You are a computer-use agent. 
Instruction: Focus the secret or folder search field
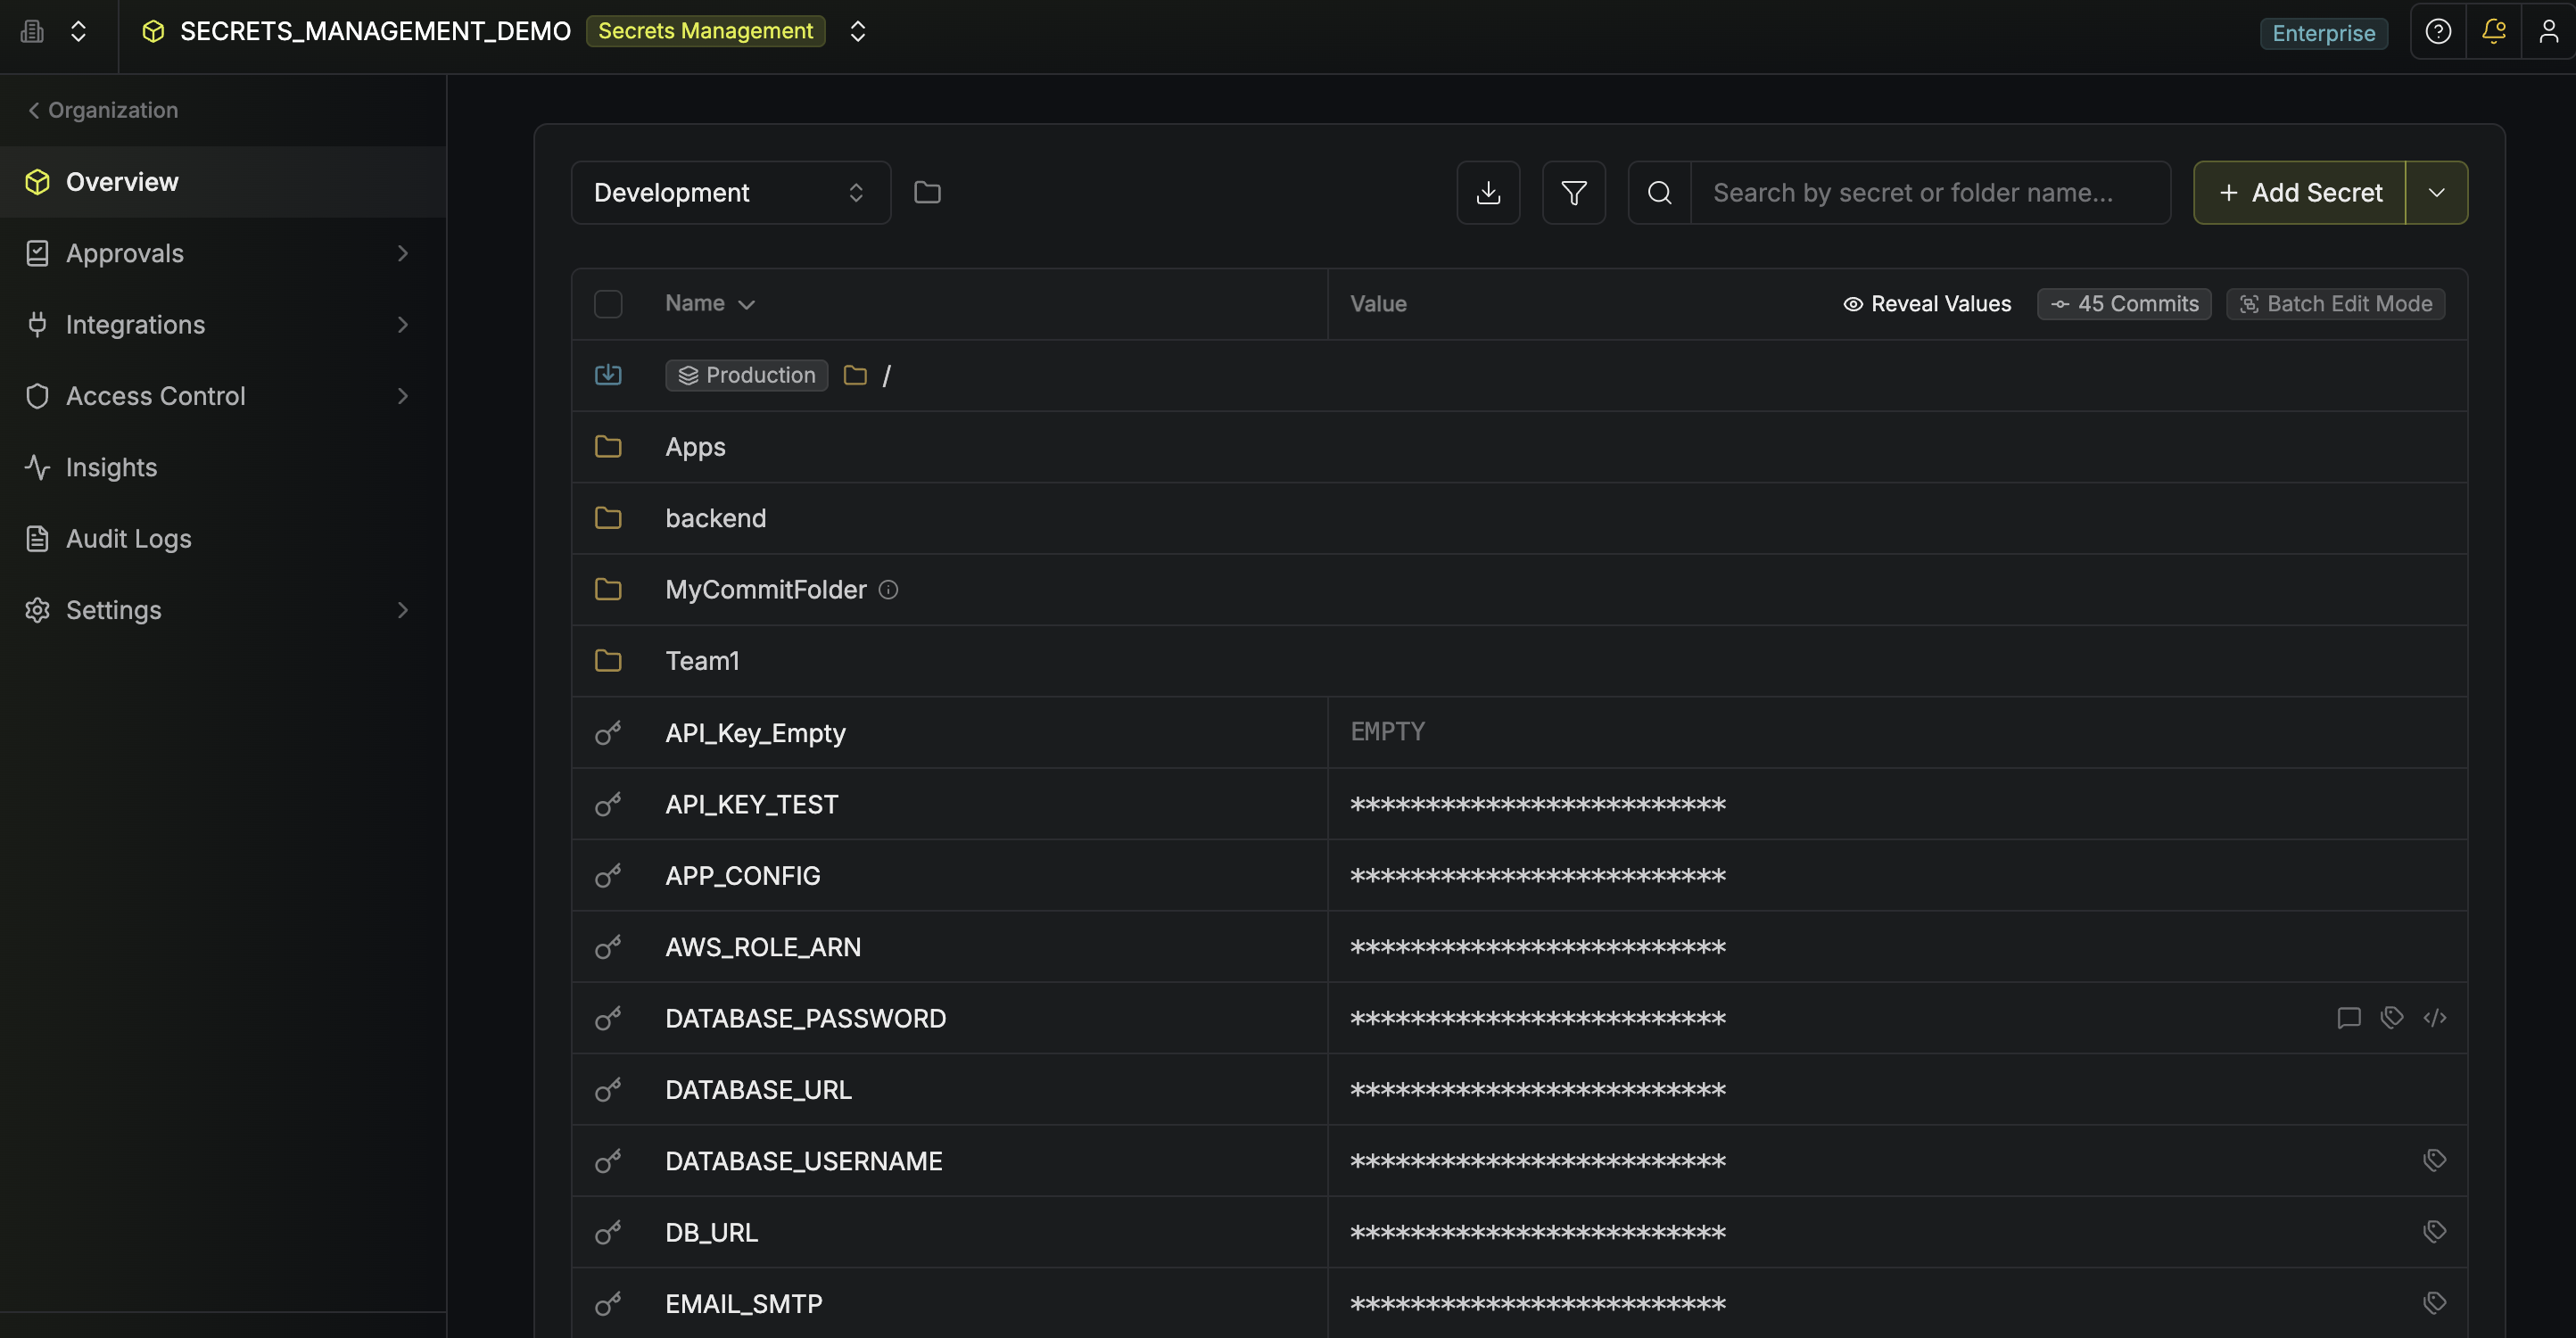click(x=1929, y=193)
